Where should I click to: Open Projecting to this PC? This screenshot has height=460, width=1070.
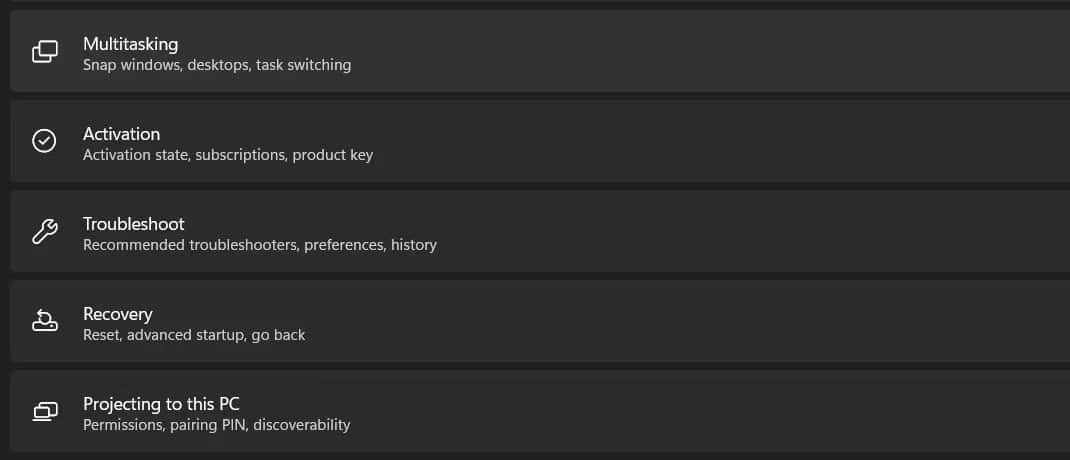coord(540,411)
